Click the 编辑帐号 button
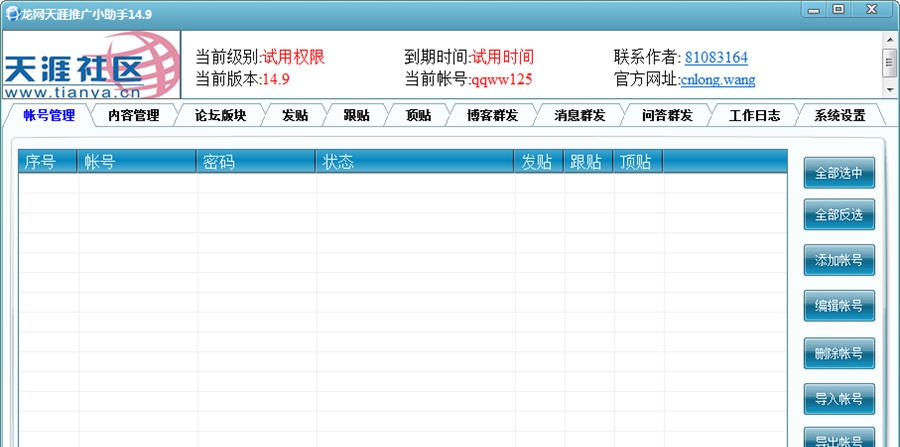Viewport: 900px width, 447px height. click(x=839, y=306)
